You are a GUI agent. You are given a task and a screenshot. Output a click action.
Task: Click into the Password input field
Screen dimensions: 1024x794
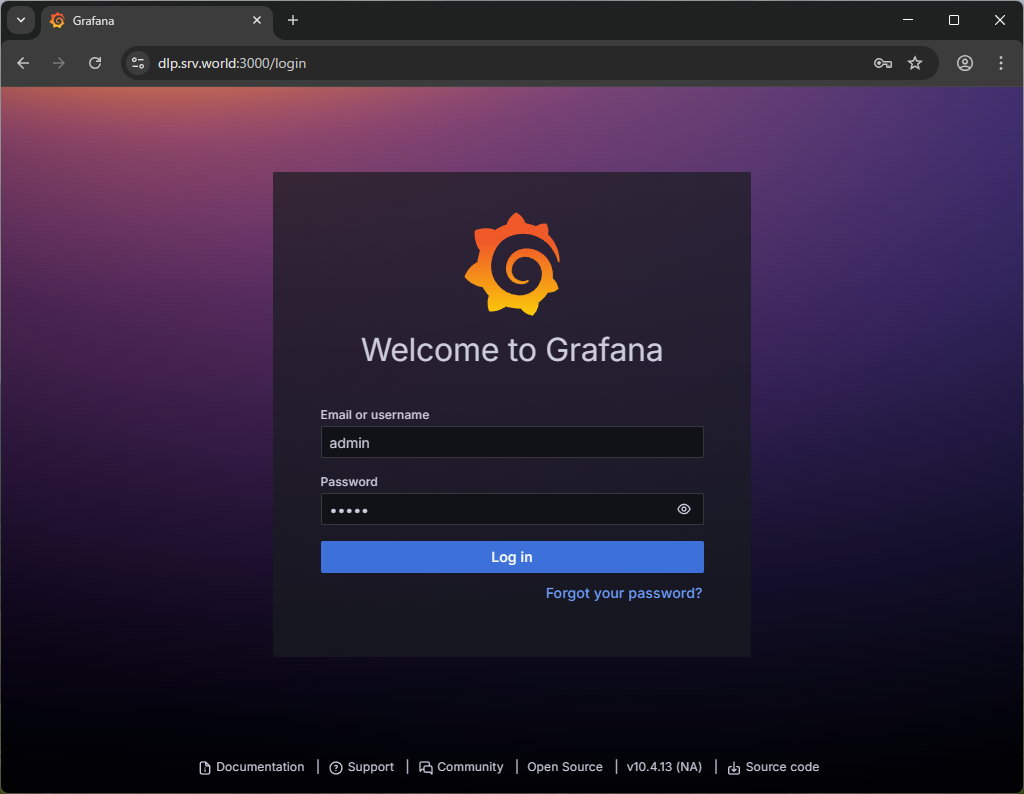[495, 509]
